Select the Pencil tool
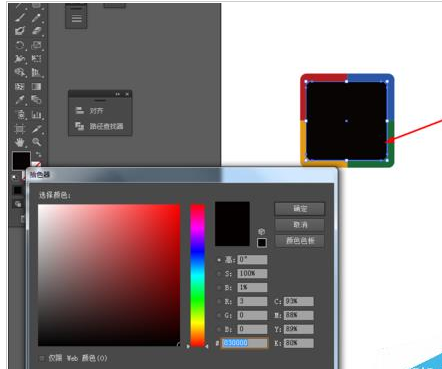The height and width of the screenshot is (369, 442). [36, 17]
